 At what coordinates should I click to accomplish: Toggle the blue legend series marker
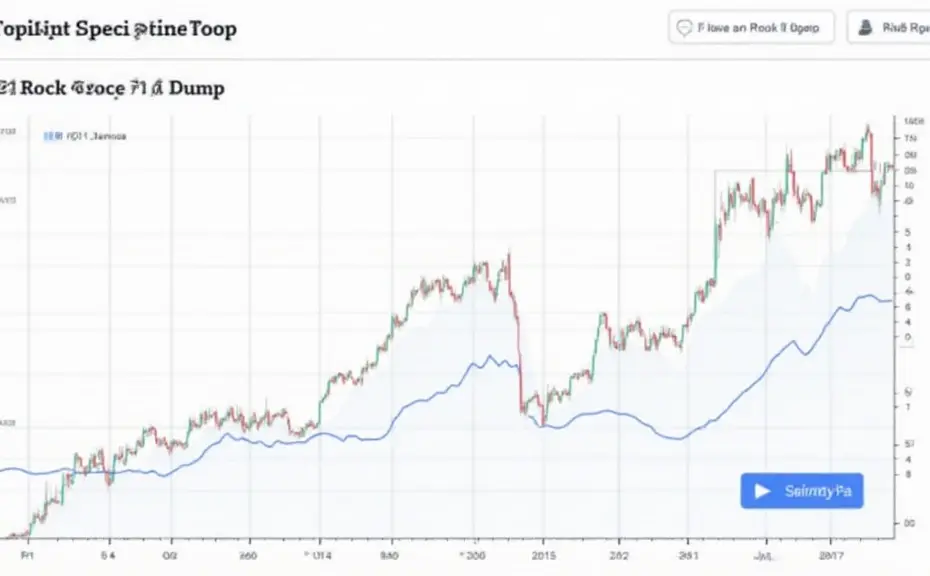click(52, 136)
